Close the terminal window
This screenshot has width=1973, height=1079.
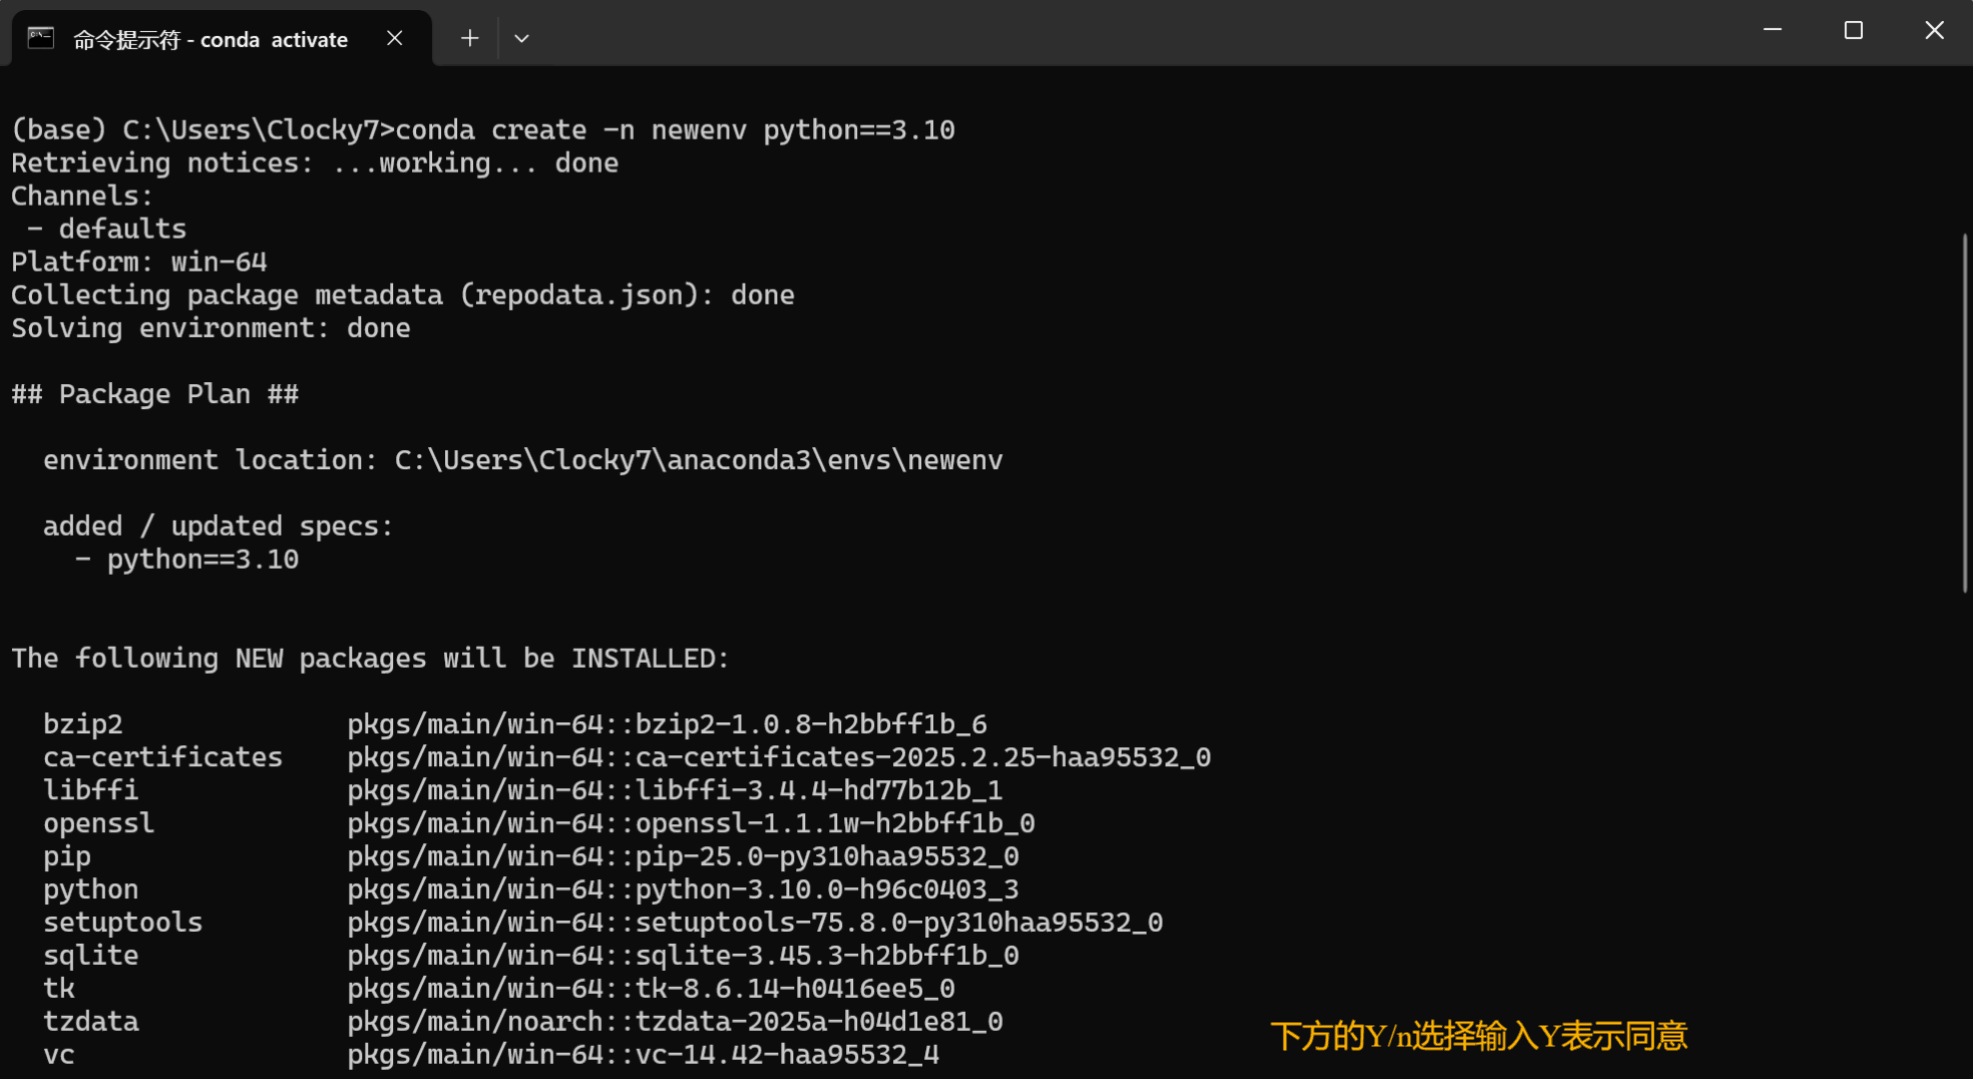pyautogui.click(x=1934, y=30)
